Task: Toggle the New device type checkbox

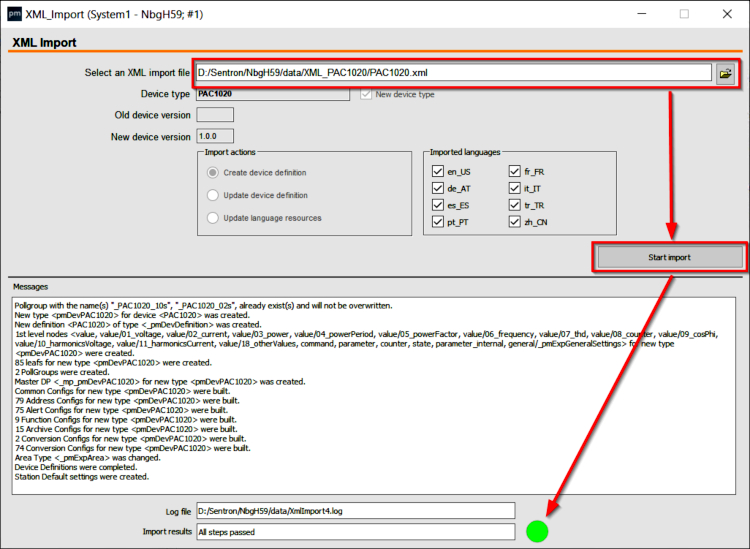Action: (x=366, y=94)
